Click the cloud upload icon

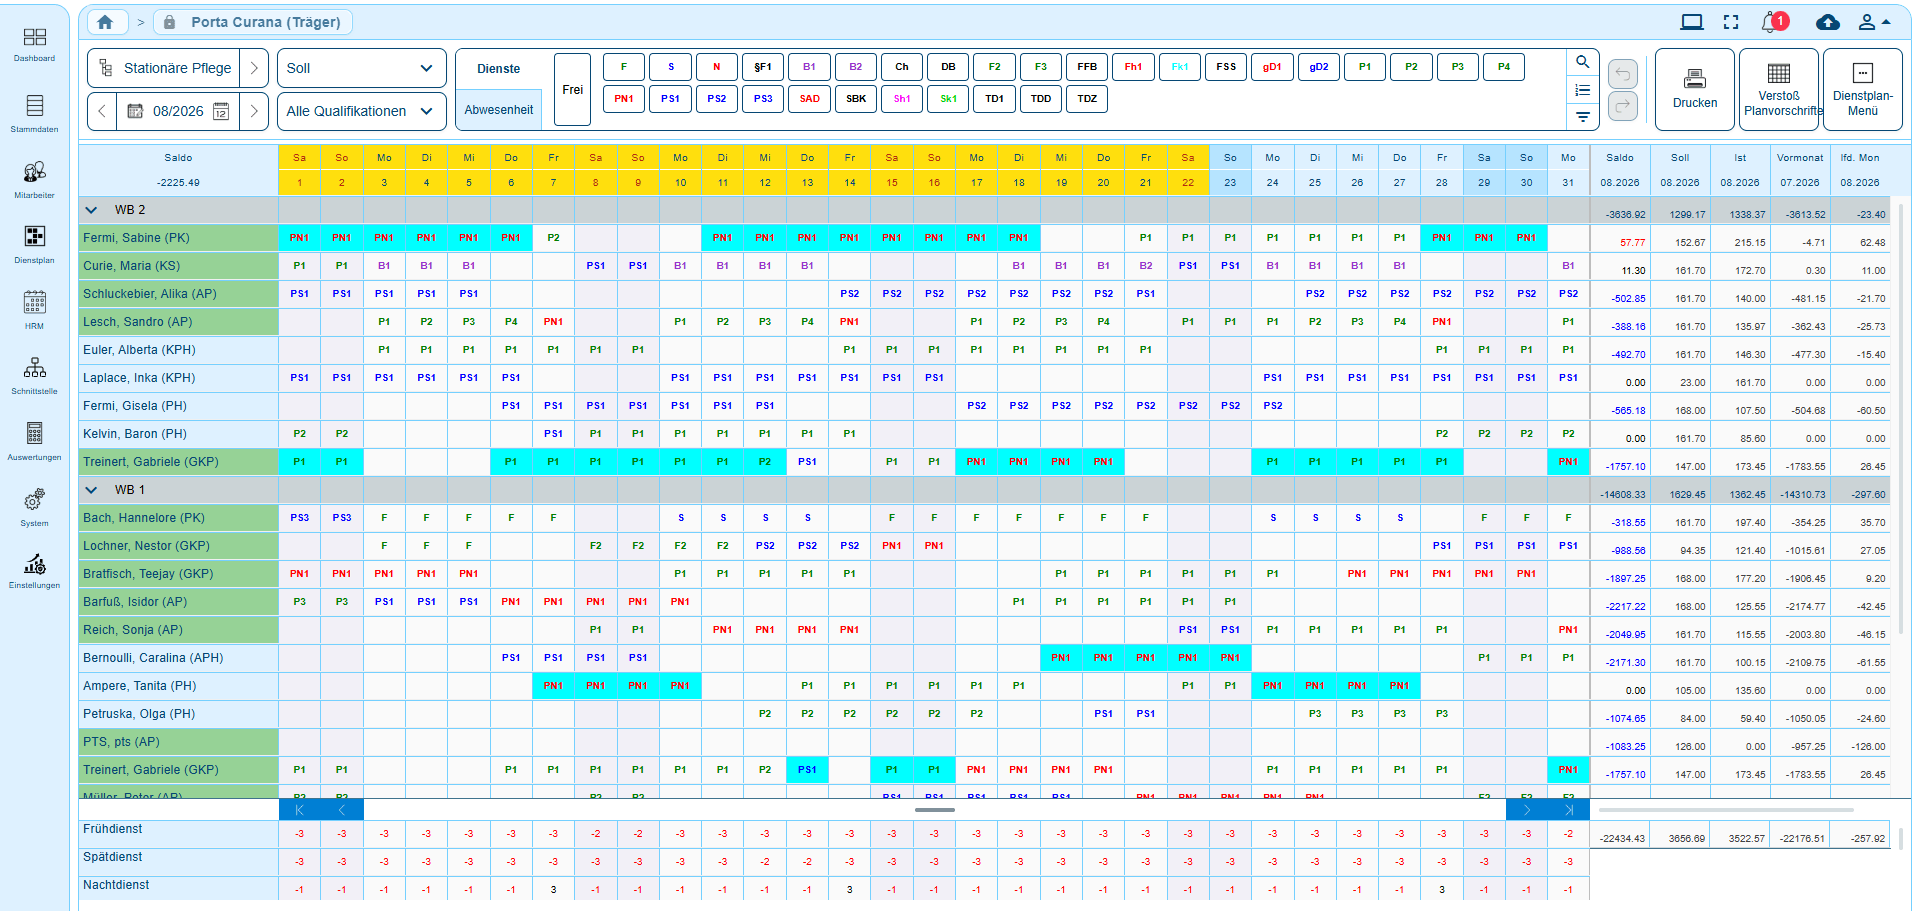tap(1827, 22)
